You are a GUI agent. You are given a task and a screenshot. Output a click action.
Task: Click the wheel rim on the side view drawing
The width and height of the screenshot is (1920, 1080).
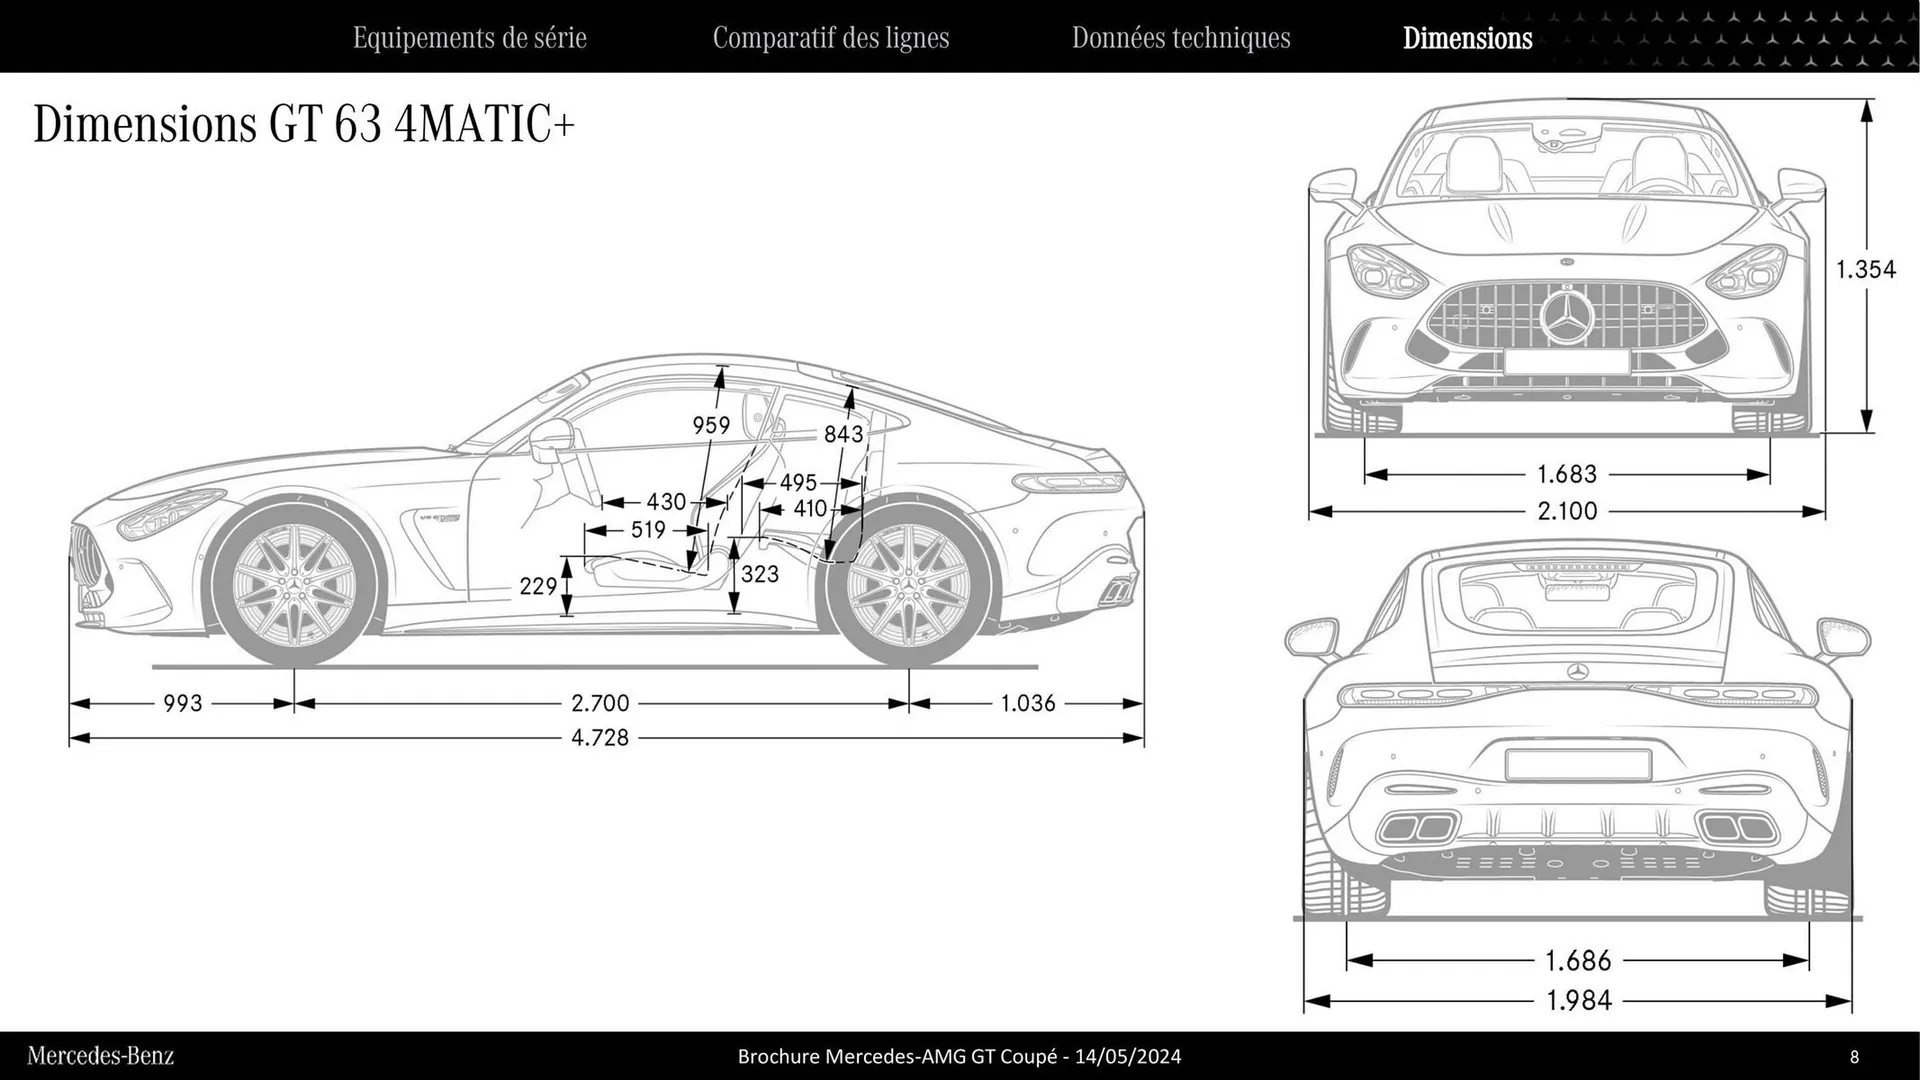point(296,585)
